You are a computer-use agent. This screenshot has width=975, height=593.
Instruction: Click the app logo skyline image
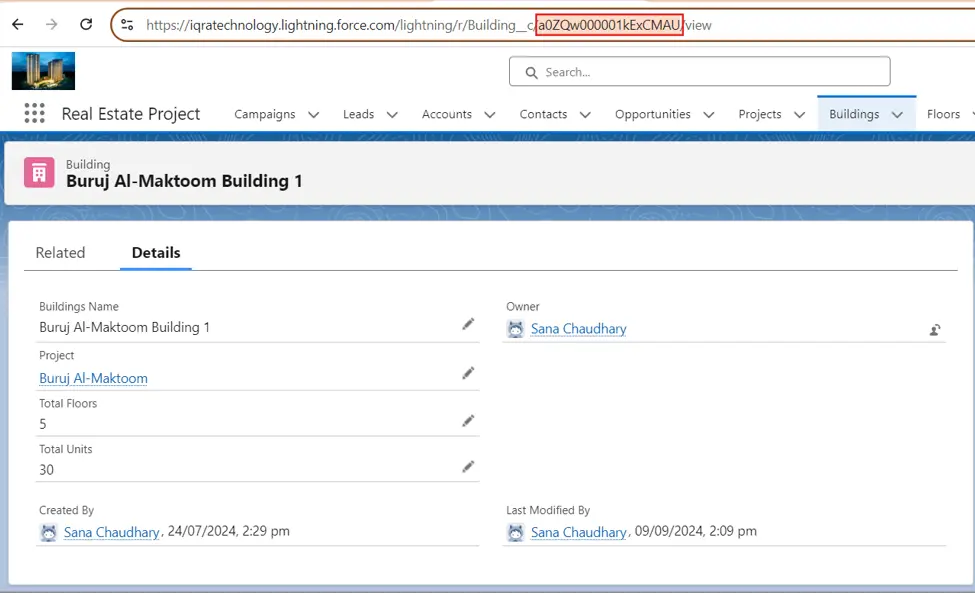pyautogui.click(x=44, y=71)
